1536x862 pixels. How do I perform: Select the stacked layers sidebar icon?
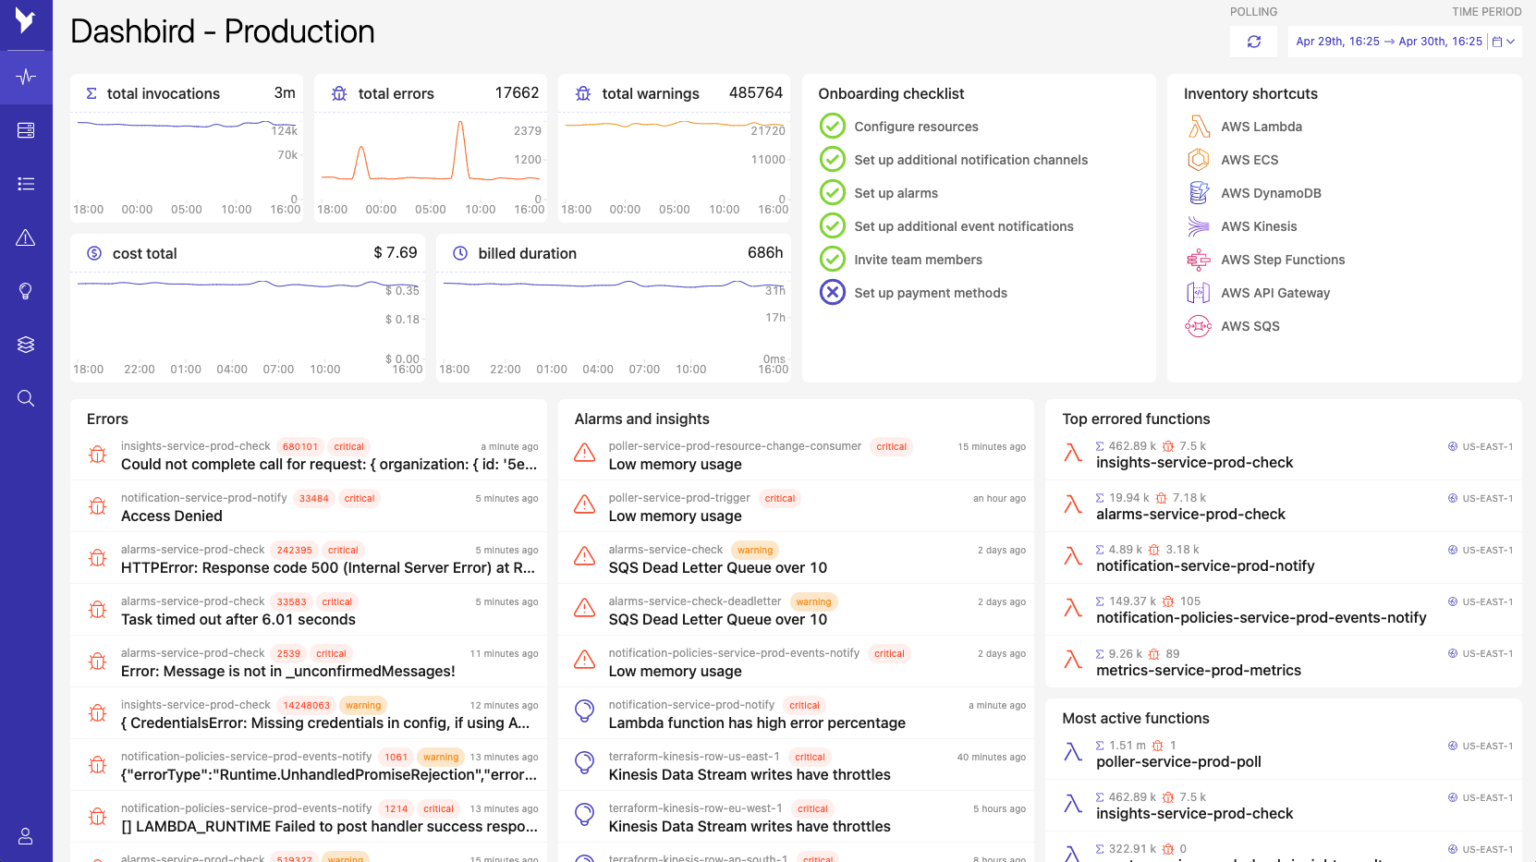[26, 344]
